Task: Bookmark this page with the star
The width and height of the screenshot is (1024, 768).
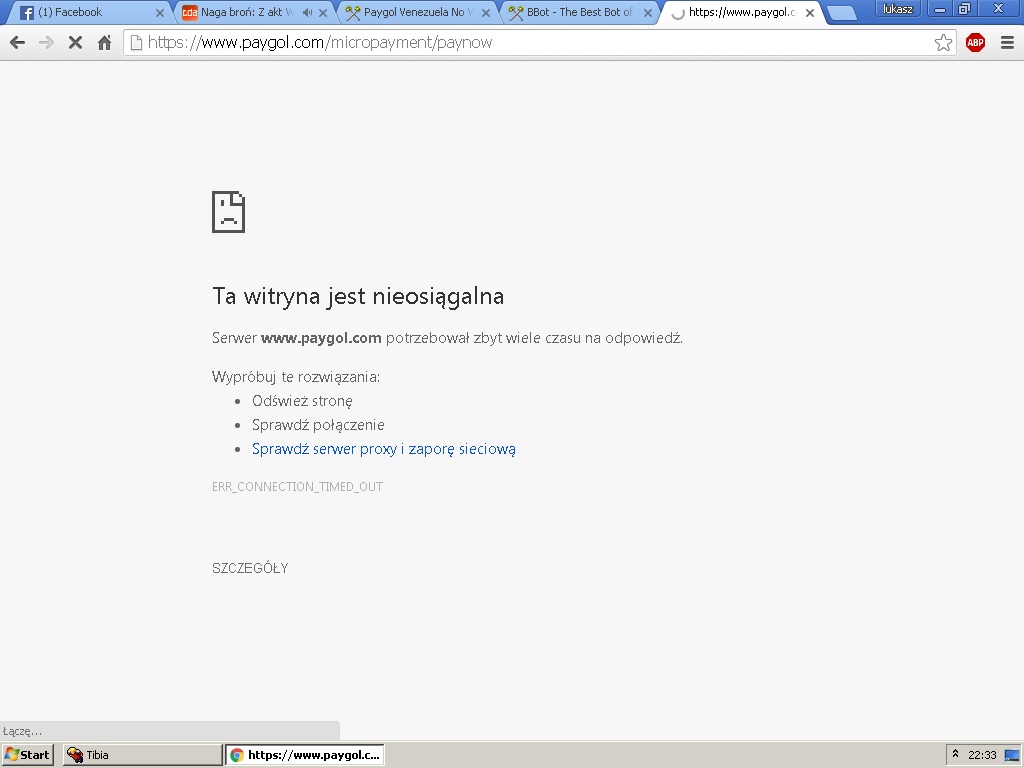Action: click(943, 43)
